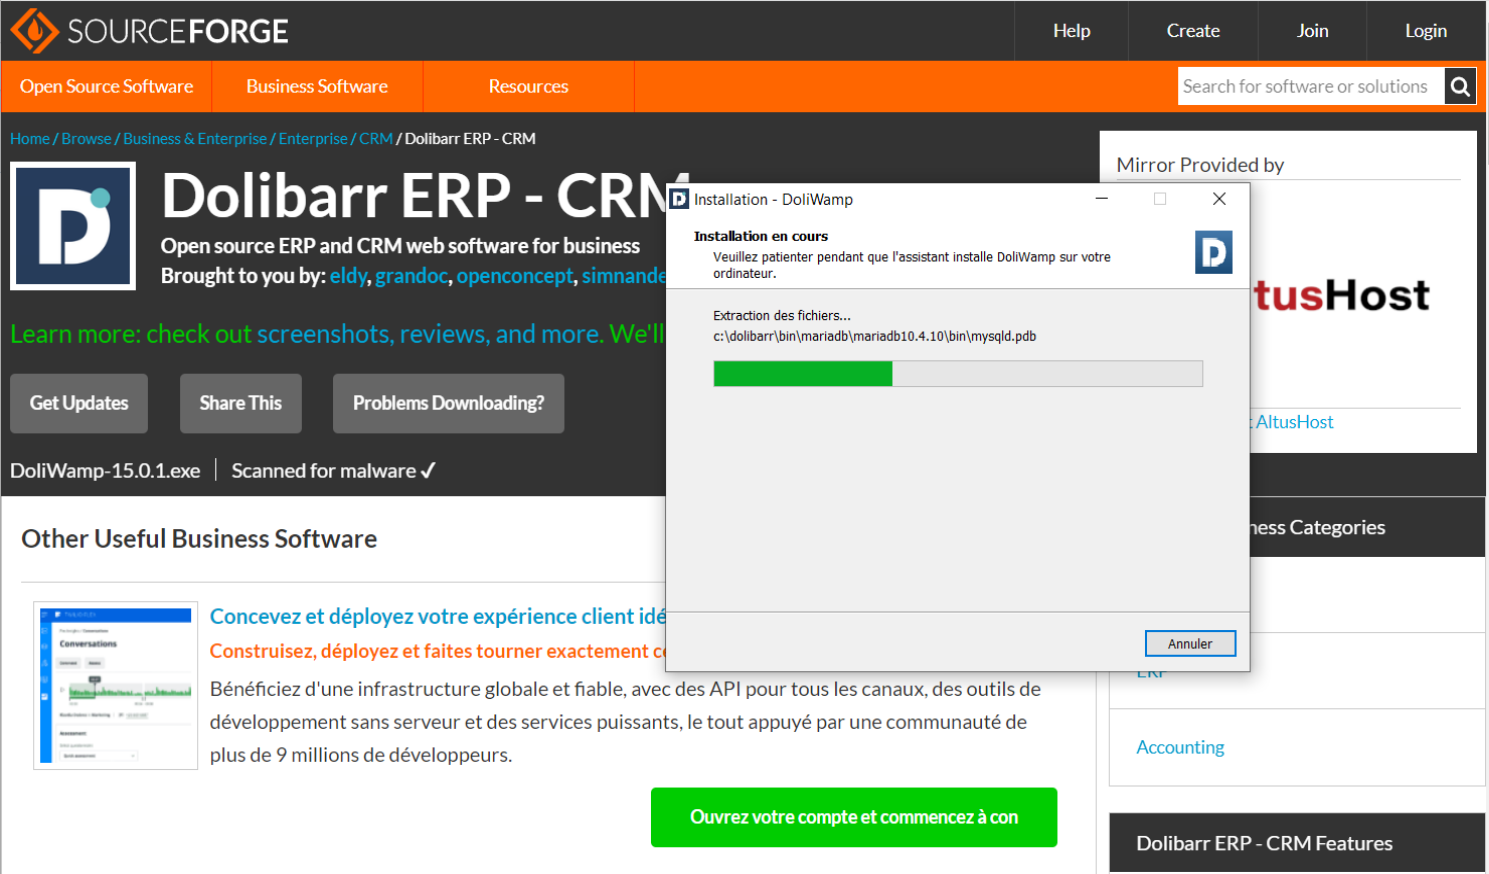1489x874 pixels.
Task: Click the DoliWamp installer title bar icon
Action: pyautogui.click(x=680, y=199)
